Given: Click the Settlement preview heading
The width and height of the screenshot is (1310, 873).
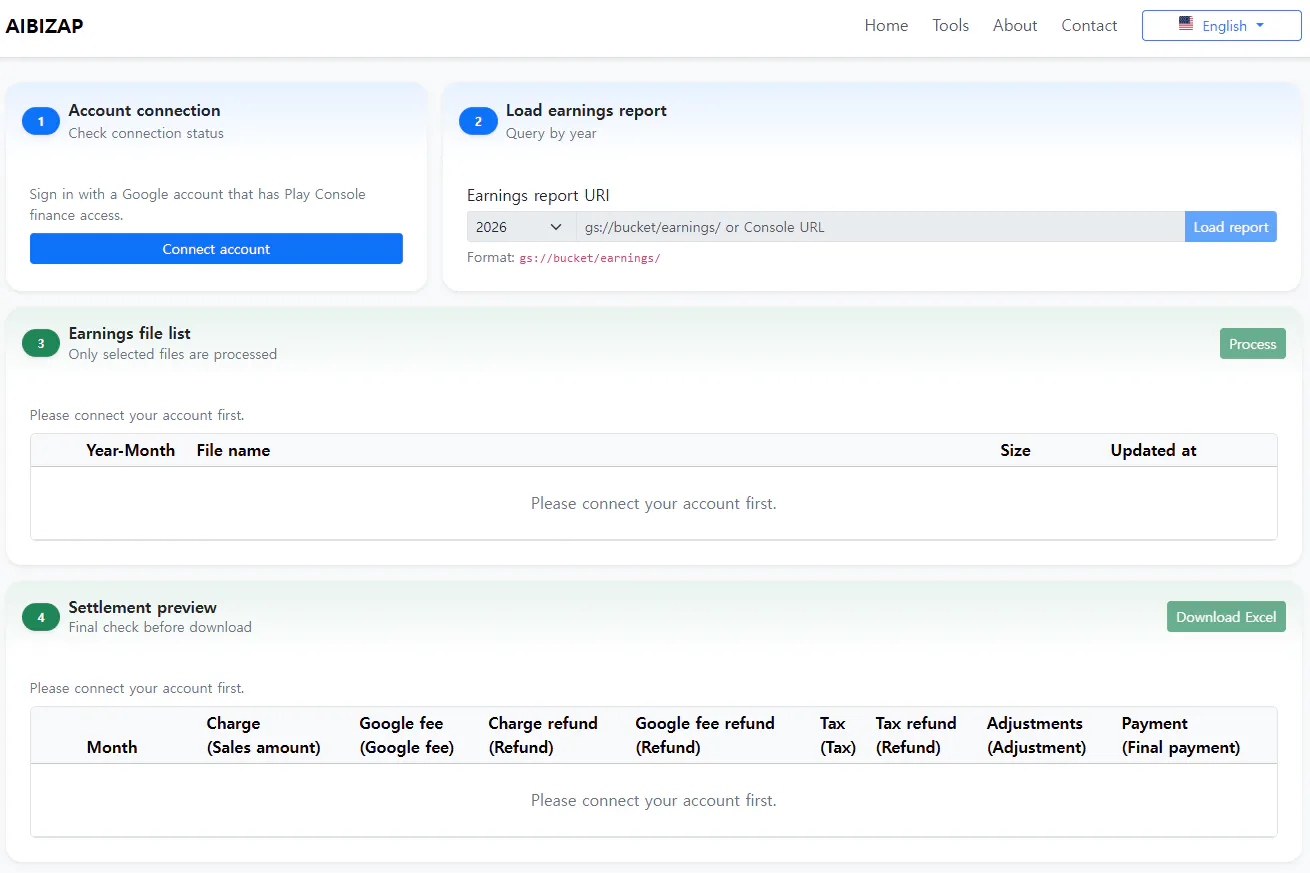Looking at the screenshot, I should coord(143,607).
